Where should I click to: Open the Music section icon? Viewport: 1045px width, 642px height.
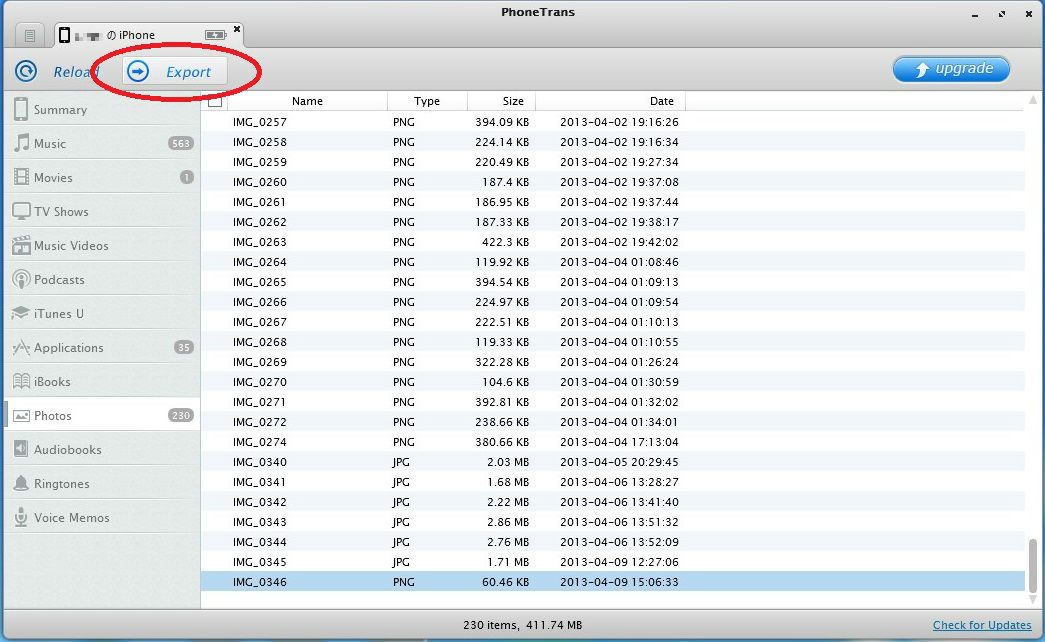click(x=21, y=143)
